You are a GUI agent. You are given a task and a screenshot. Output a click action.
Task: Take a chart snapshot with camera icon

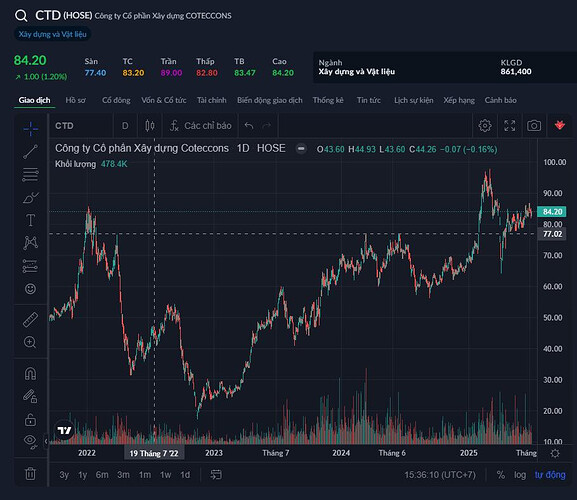click(x=534, y=126)
